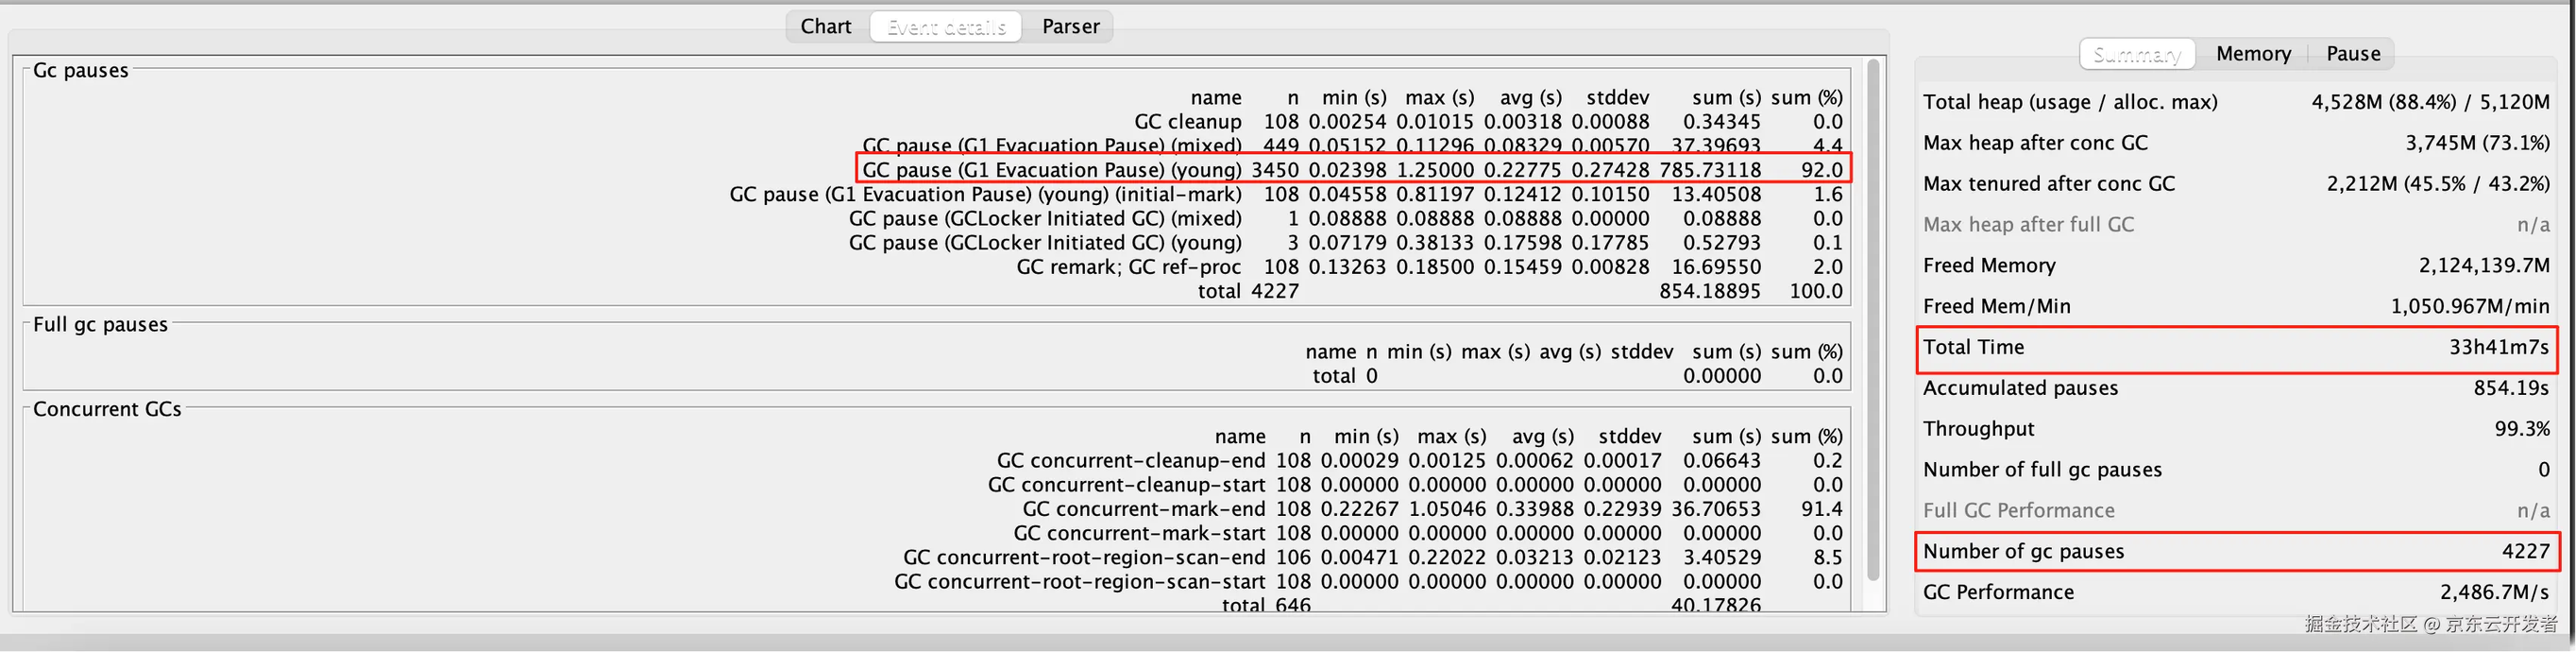The image size is (2576, 652).
Task: Click the Freed Memory summary row
Action: click(x=2236, y=266)
